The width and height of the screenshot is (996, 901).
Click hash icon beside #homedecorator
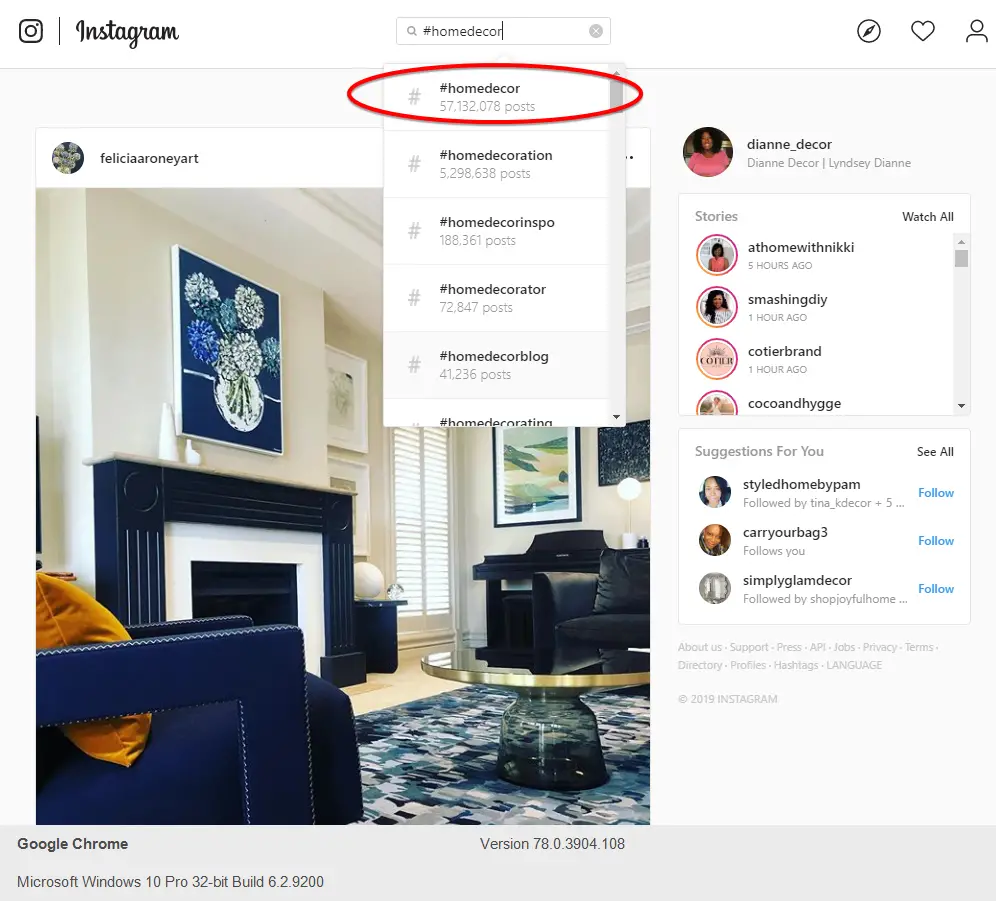pos(414,298)
